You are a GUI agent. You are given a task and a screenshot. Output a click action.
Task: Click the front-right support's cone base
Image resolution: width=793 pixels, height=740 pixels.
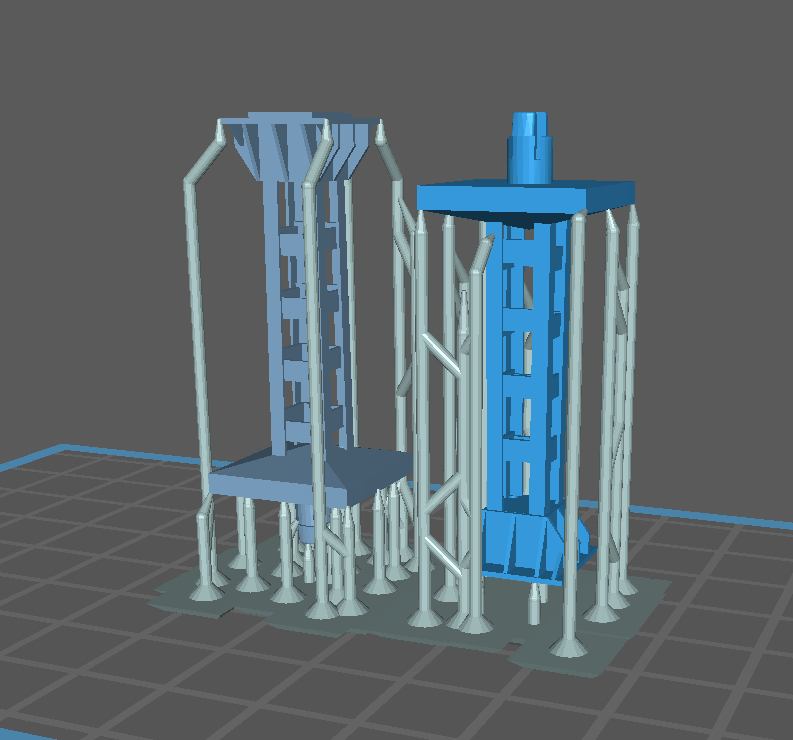point(570,645)
